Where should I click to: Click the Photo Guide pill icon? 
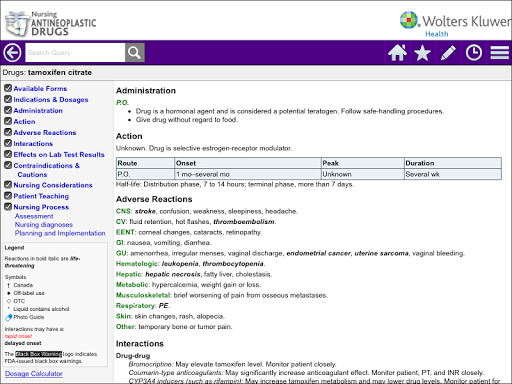[9, 317]
